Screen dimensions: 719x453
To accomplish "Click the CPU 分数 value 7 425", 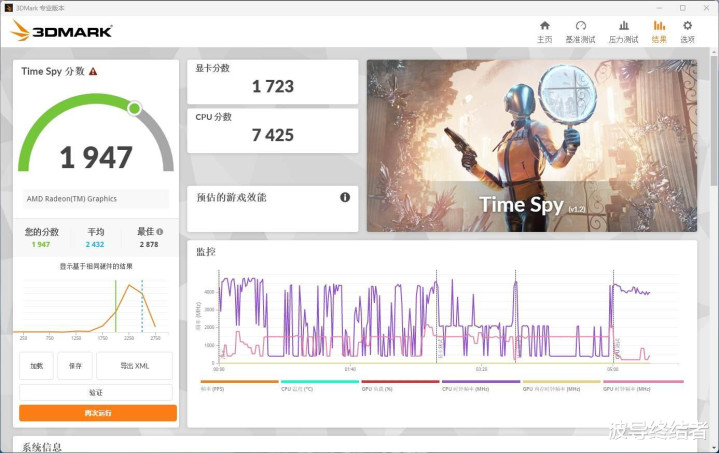I will 273,135.
